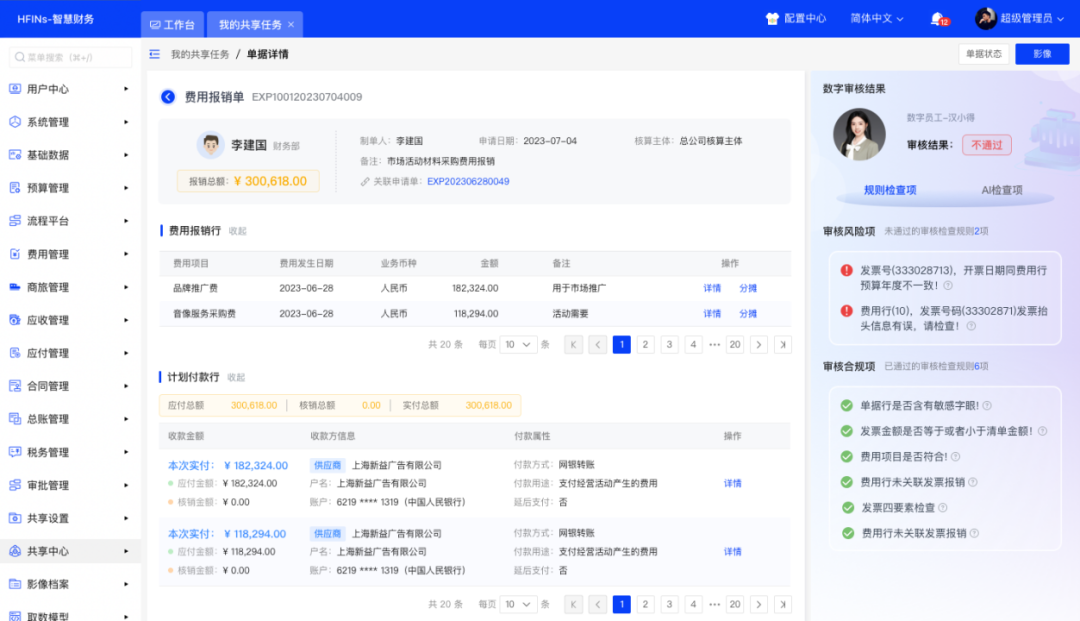
Task: Click the sidebar collapse icon in breadcrumb bar
Action: (154, 54)
